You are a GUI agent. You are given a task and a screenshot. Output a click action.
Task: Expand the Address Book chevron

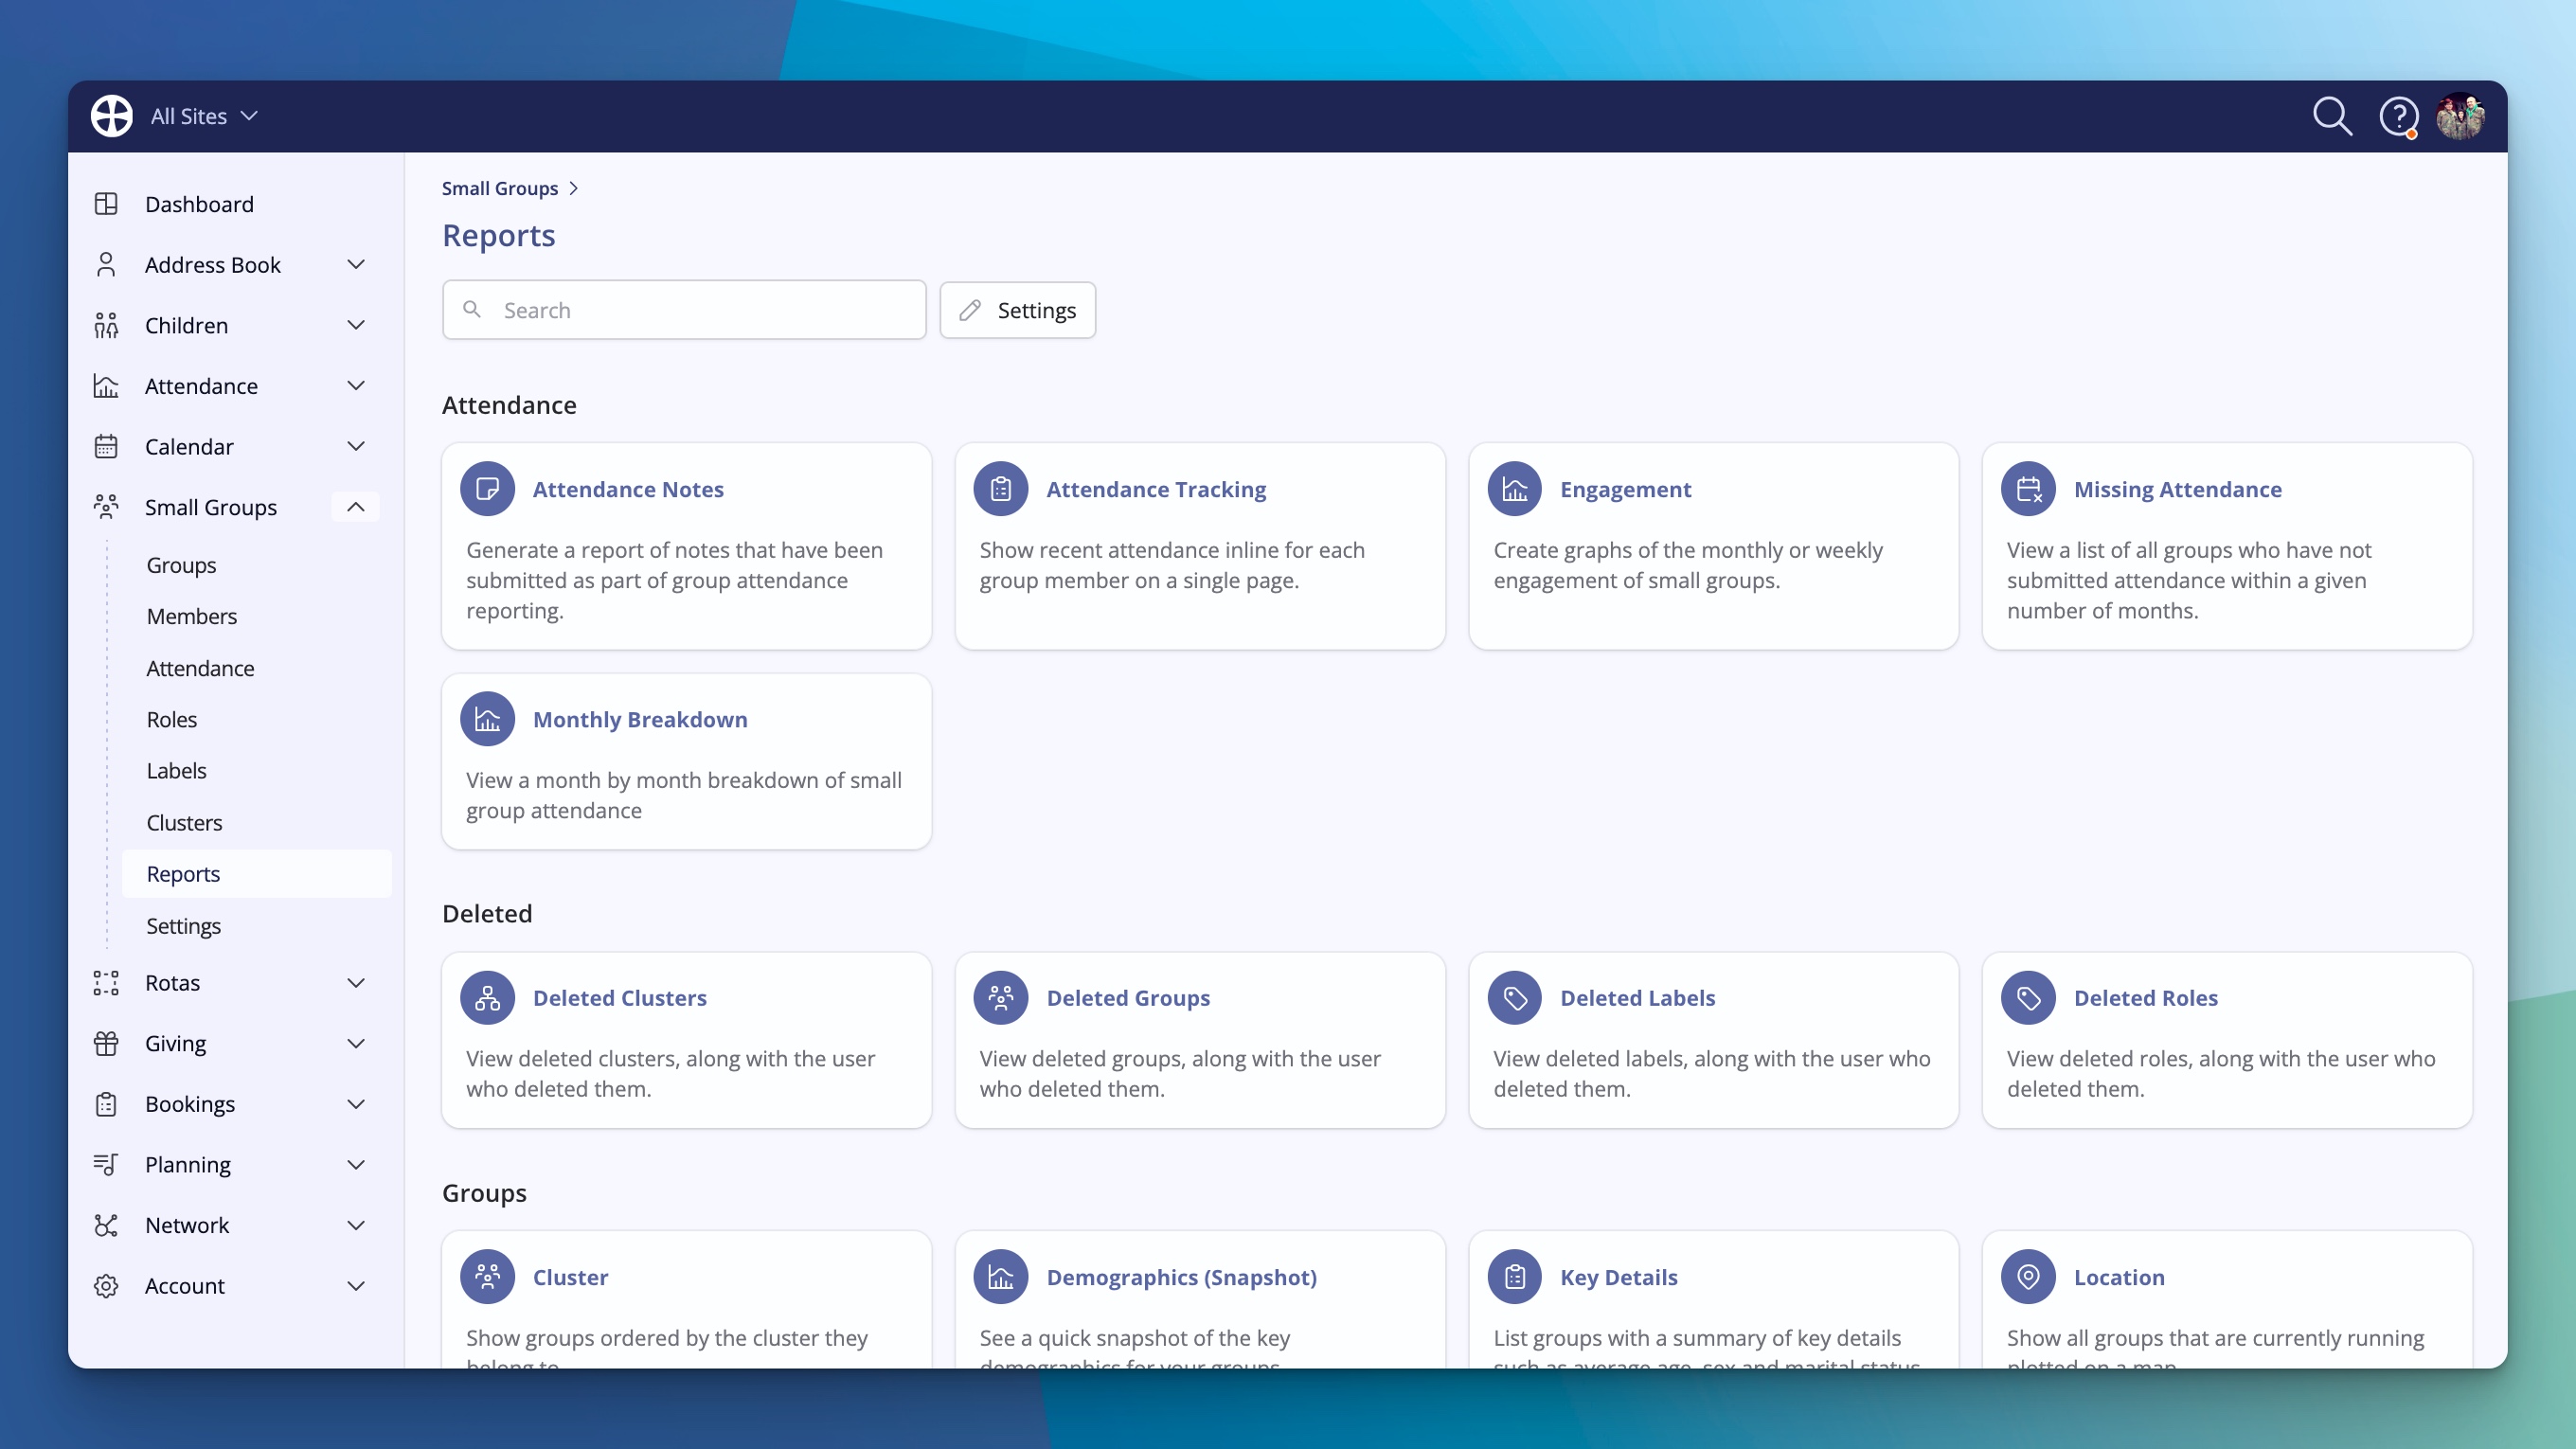click(355, 265)
